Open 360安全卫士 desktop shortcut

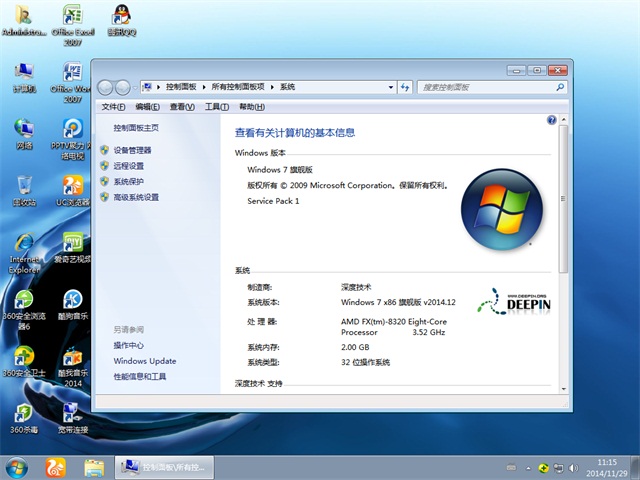click(24, 361)
